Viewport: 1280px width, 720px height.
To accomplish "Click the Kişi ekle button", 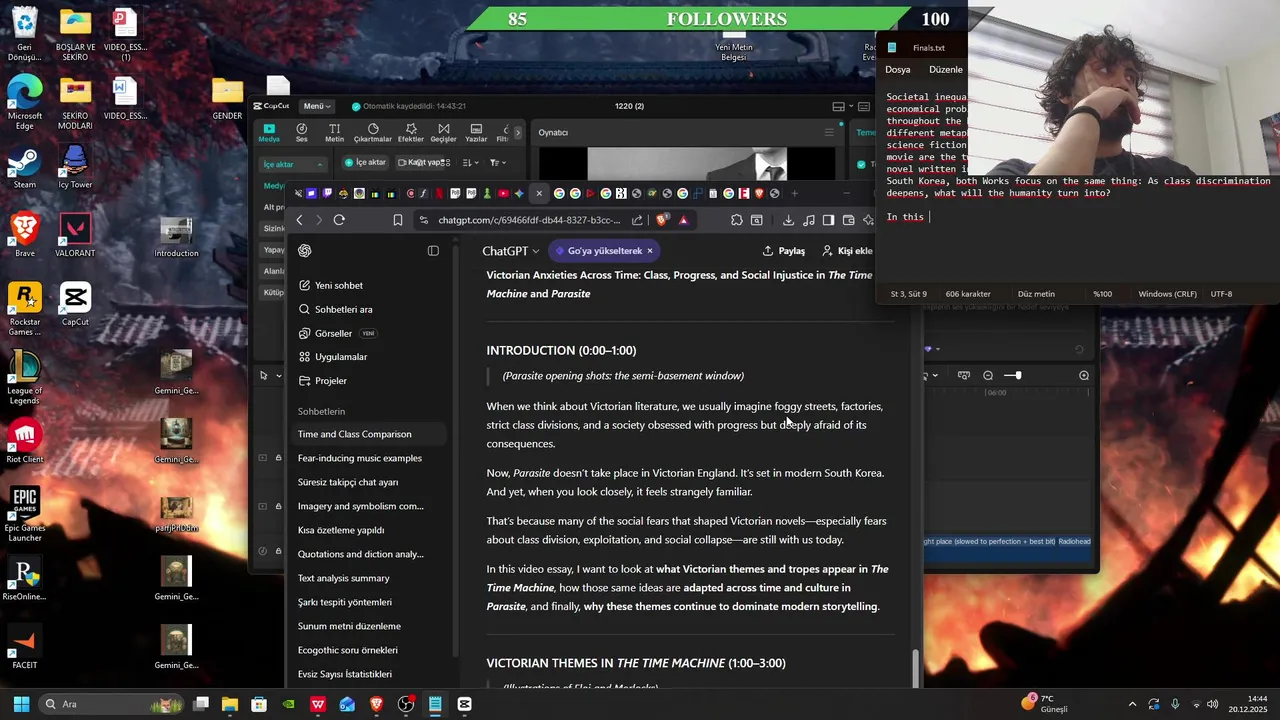I will (x=848, y=251).
